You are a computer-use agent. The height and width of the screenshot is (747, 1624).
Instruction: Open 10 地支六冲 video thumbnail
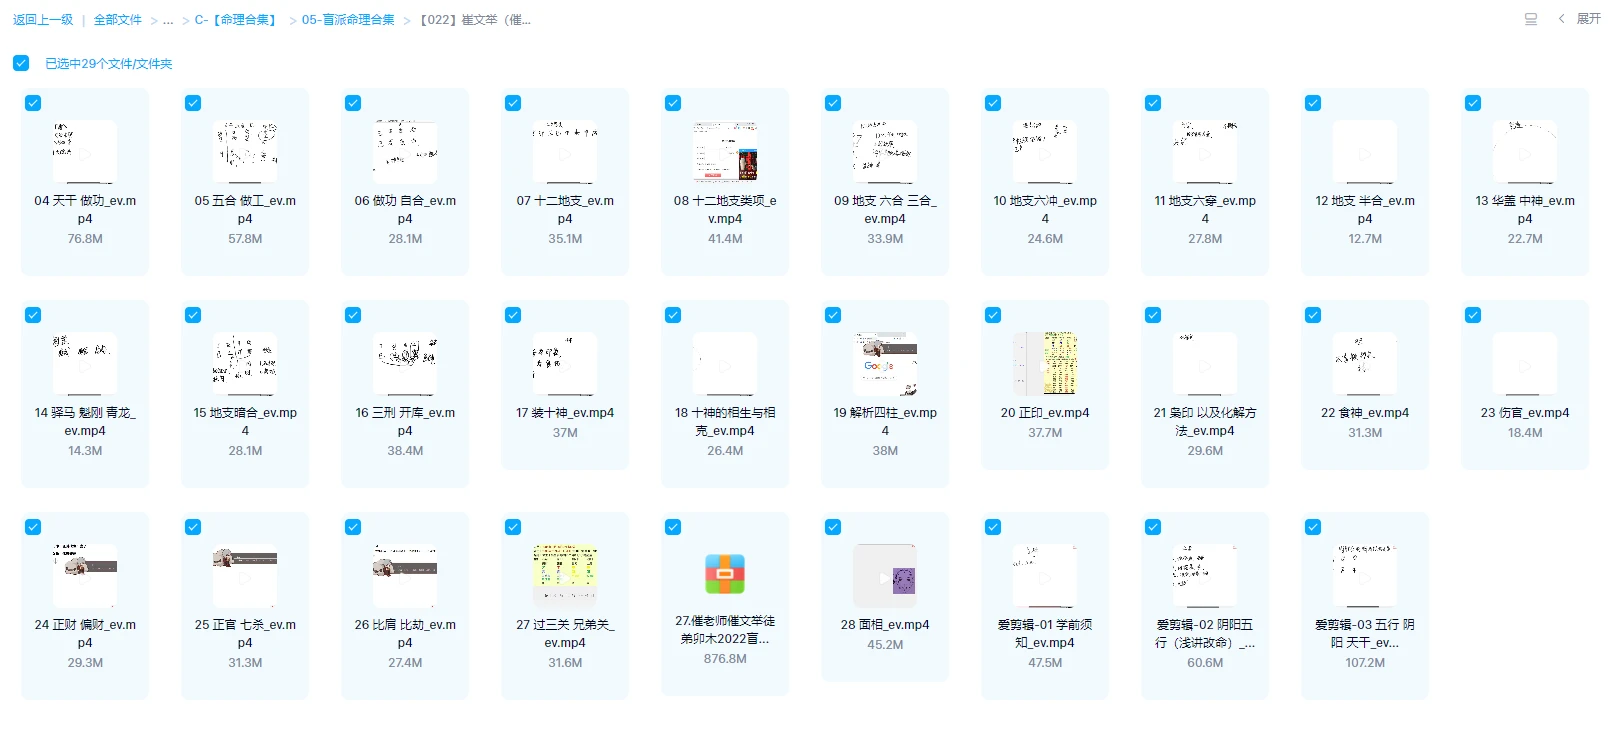coord(1045,152)
